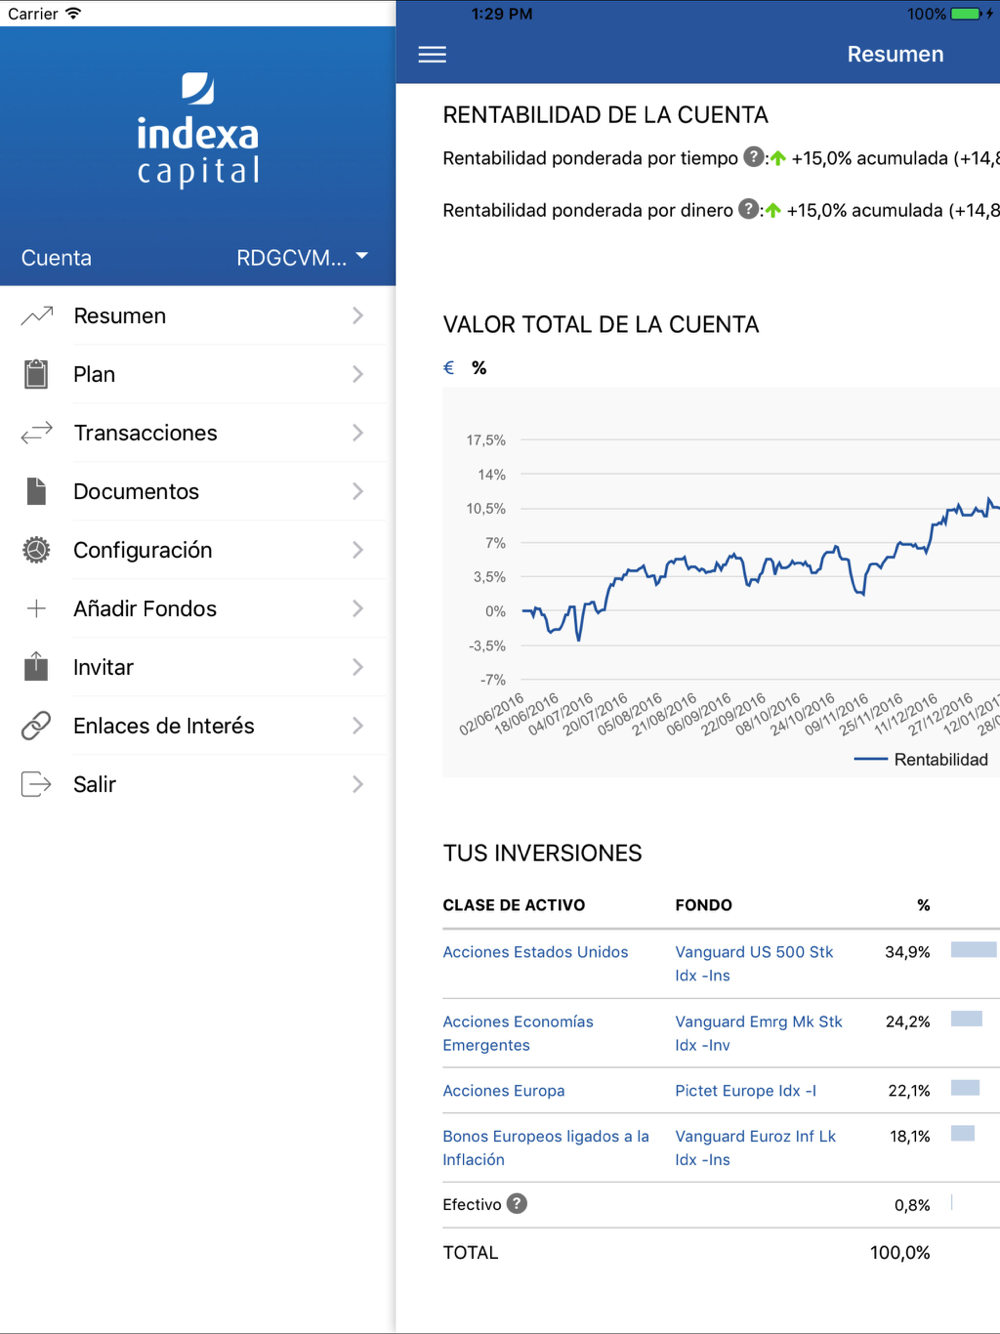Open Añadir Fondos menu item
The width and height of the screenshot is (1000, 1334).
pyautogui.click(x=198, y=609)
